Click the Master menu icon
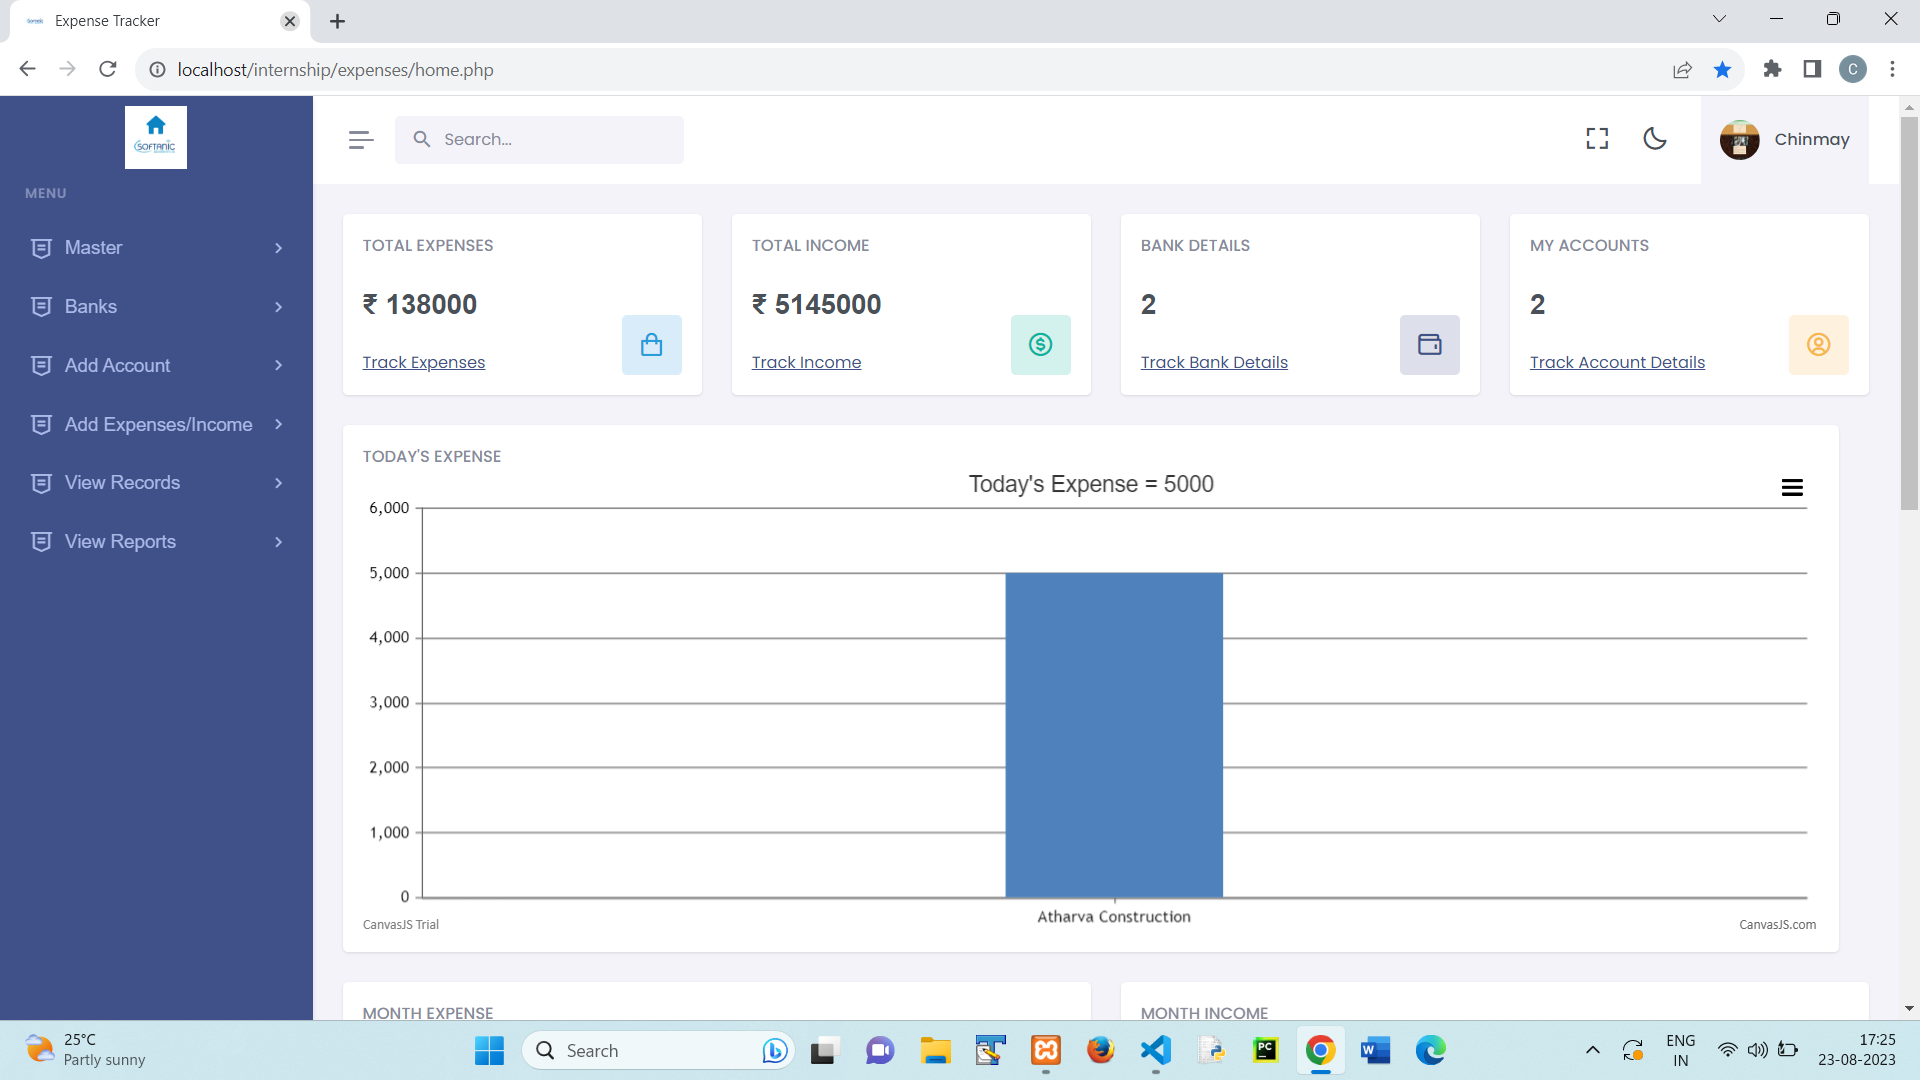 [41, 248]
